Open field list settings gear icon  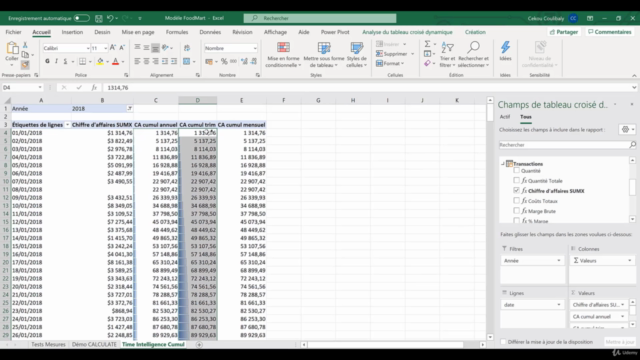point(625,129)
